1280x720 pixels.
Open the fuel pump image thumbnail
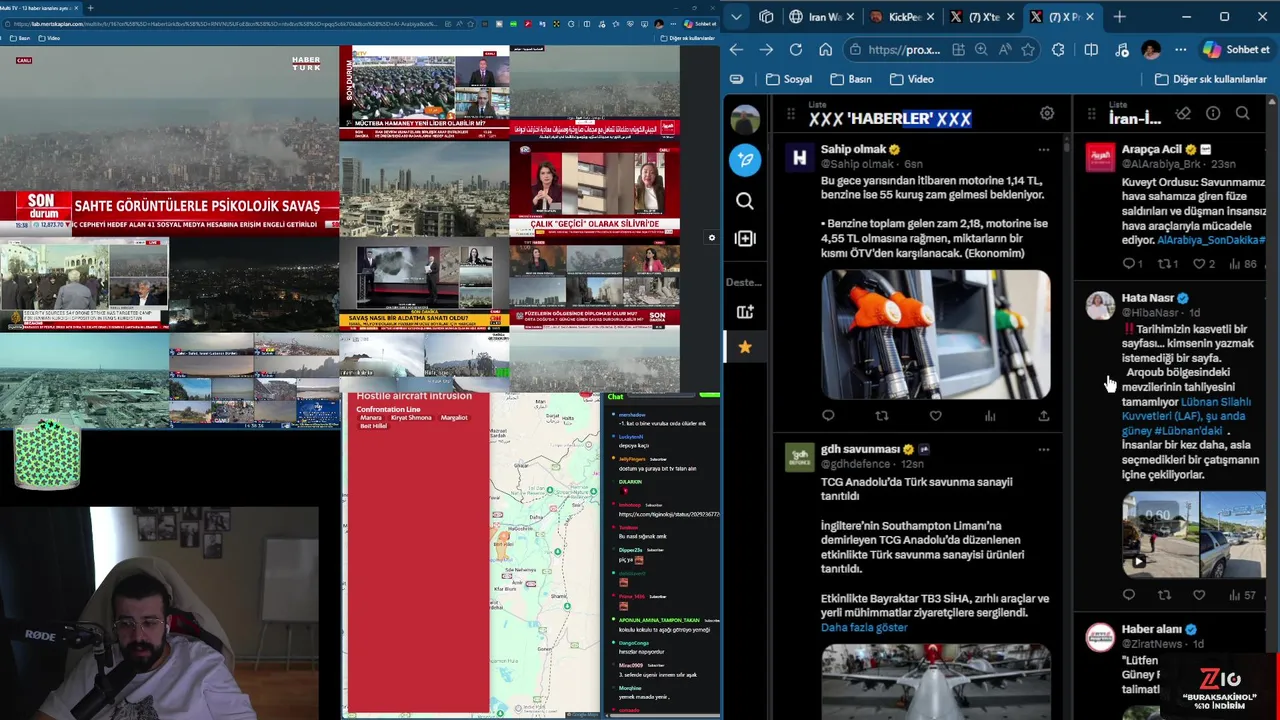point(936,335)
